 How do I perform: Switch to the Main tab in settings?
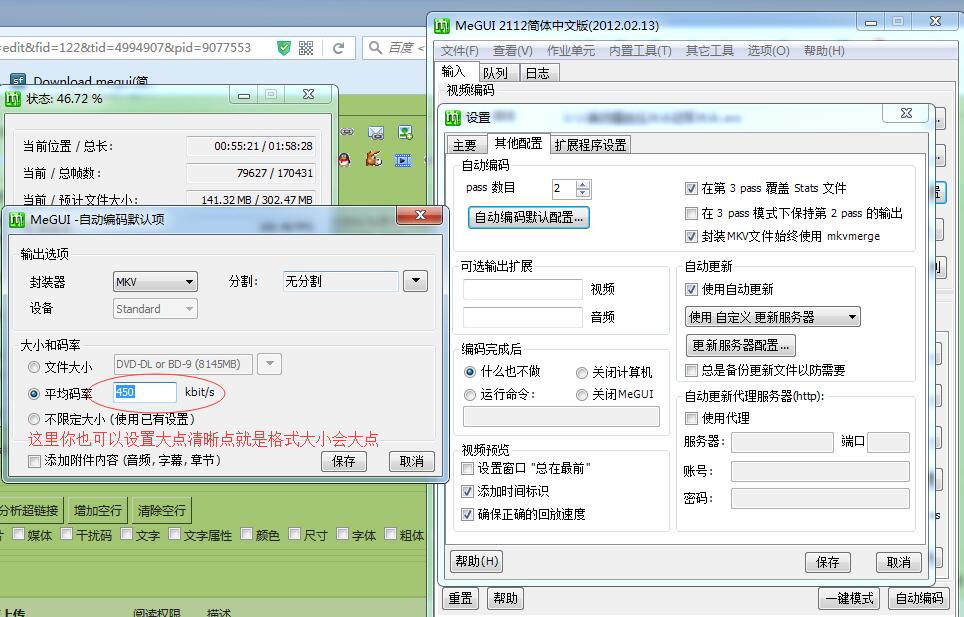click(x=465, y=145)
